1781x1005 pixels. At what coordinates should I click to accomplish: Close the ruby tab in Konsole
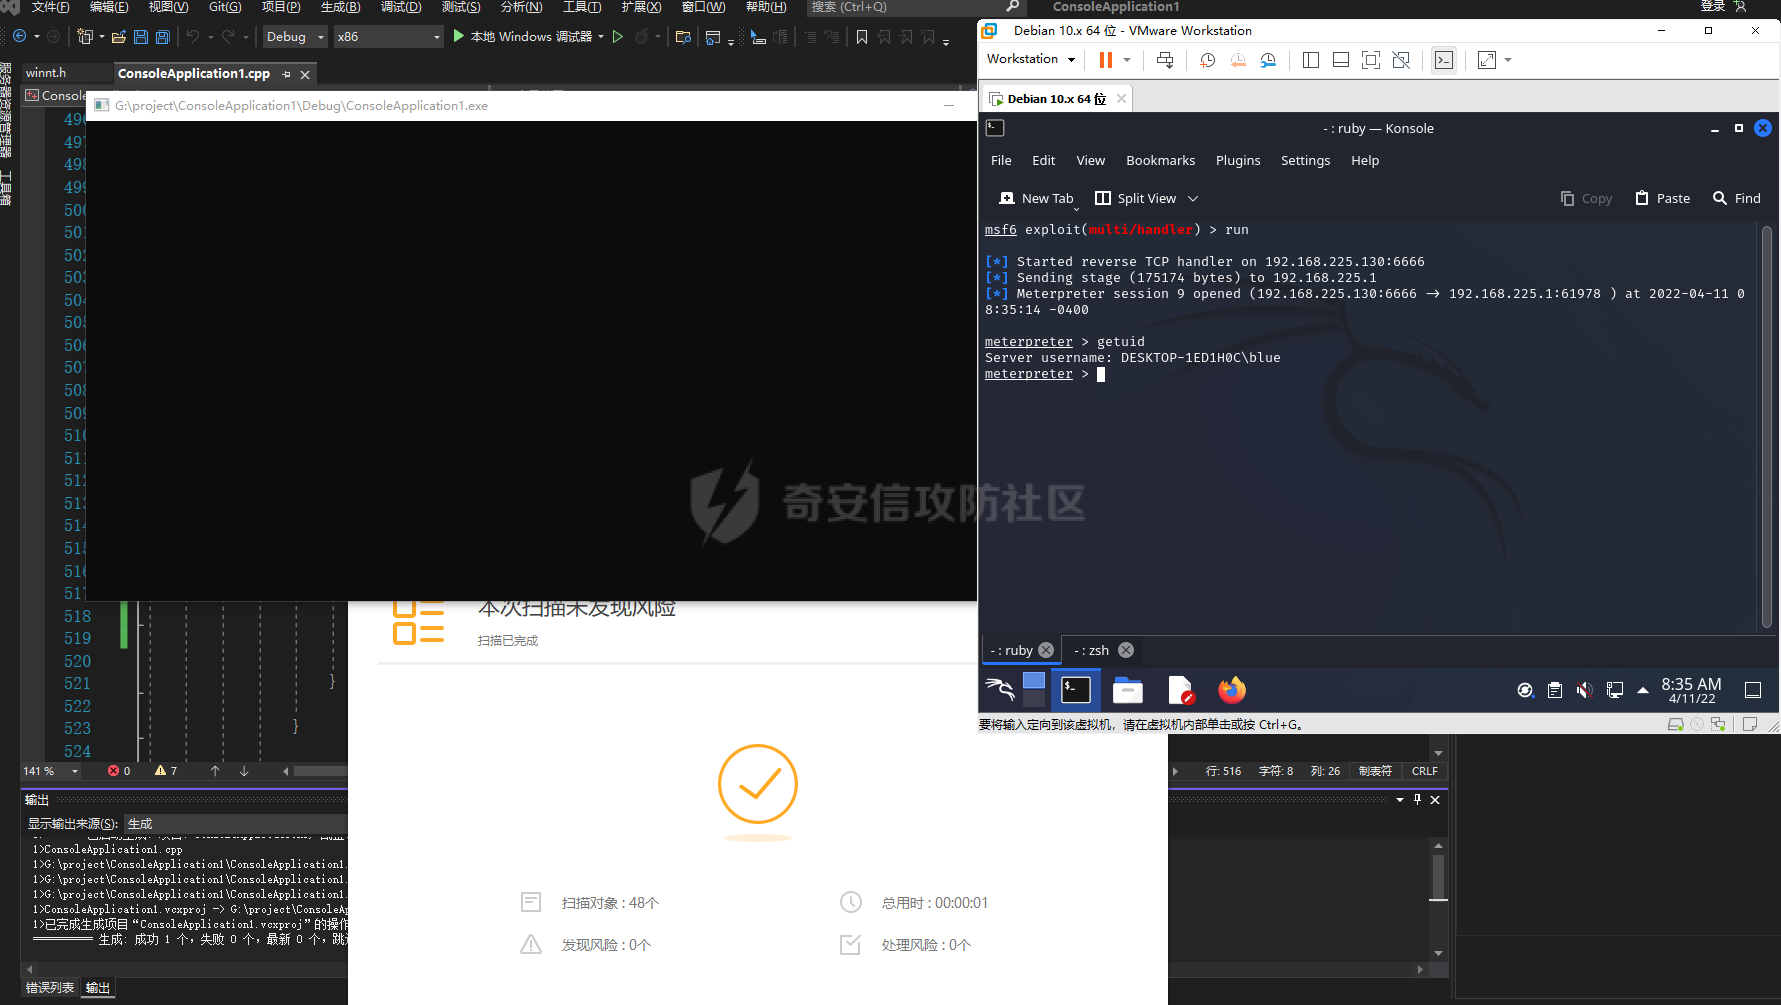click(x=1046, y=650)
